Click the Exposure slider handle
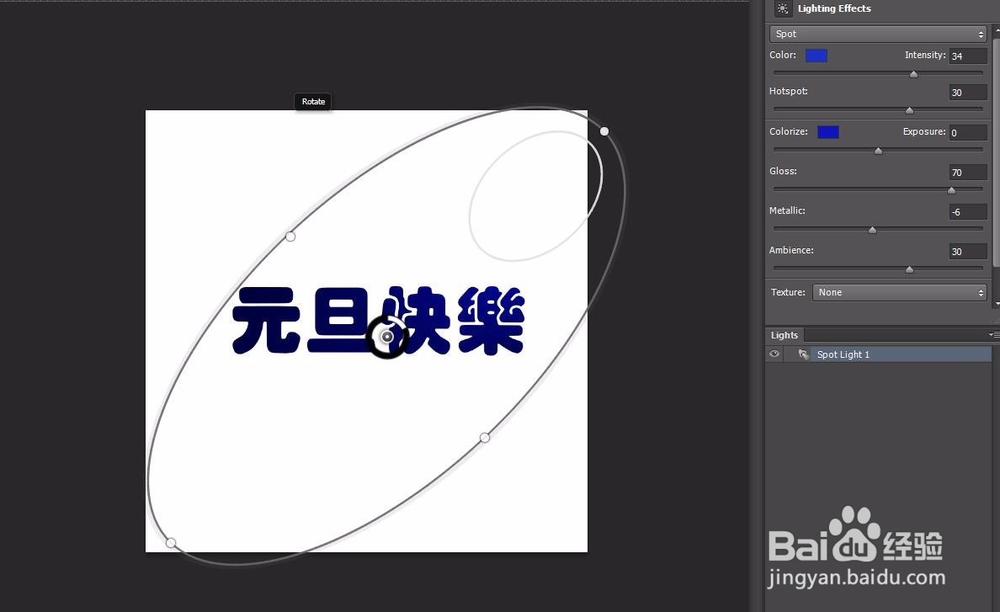This screenshot has height=612, width=1000. pyautogui.click(x=878, y=150)
